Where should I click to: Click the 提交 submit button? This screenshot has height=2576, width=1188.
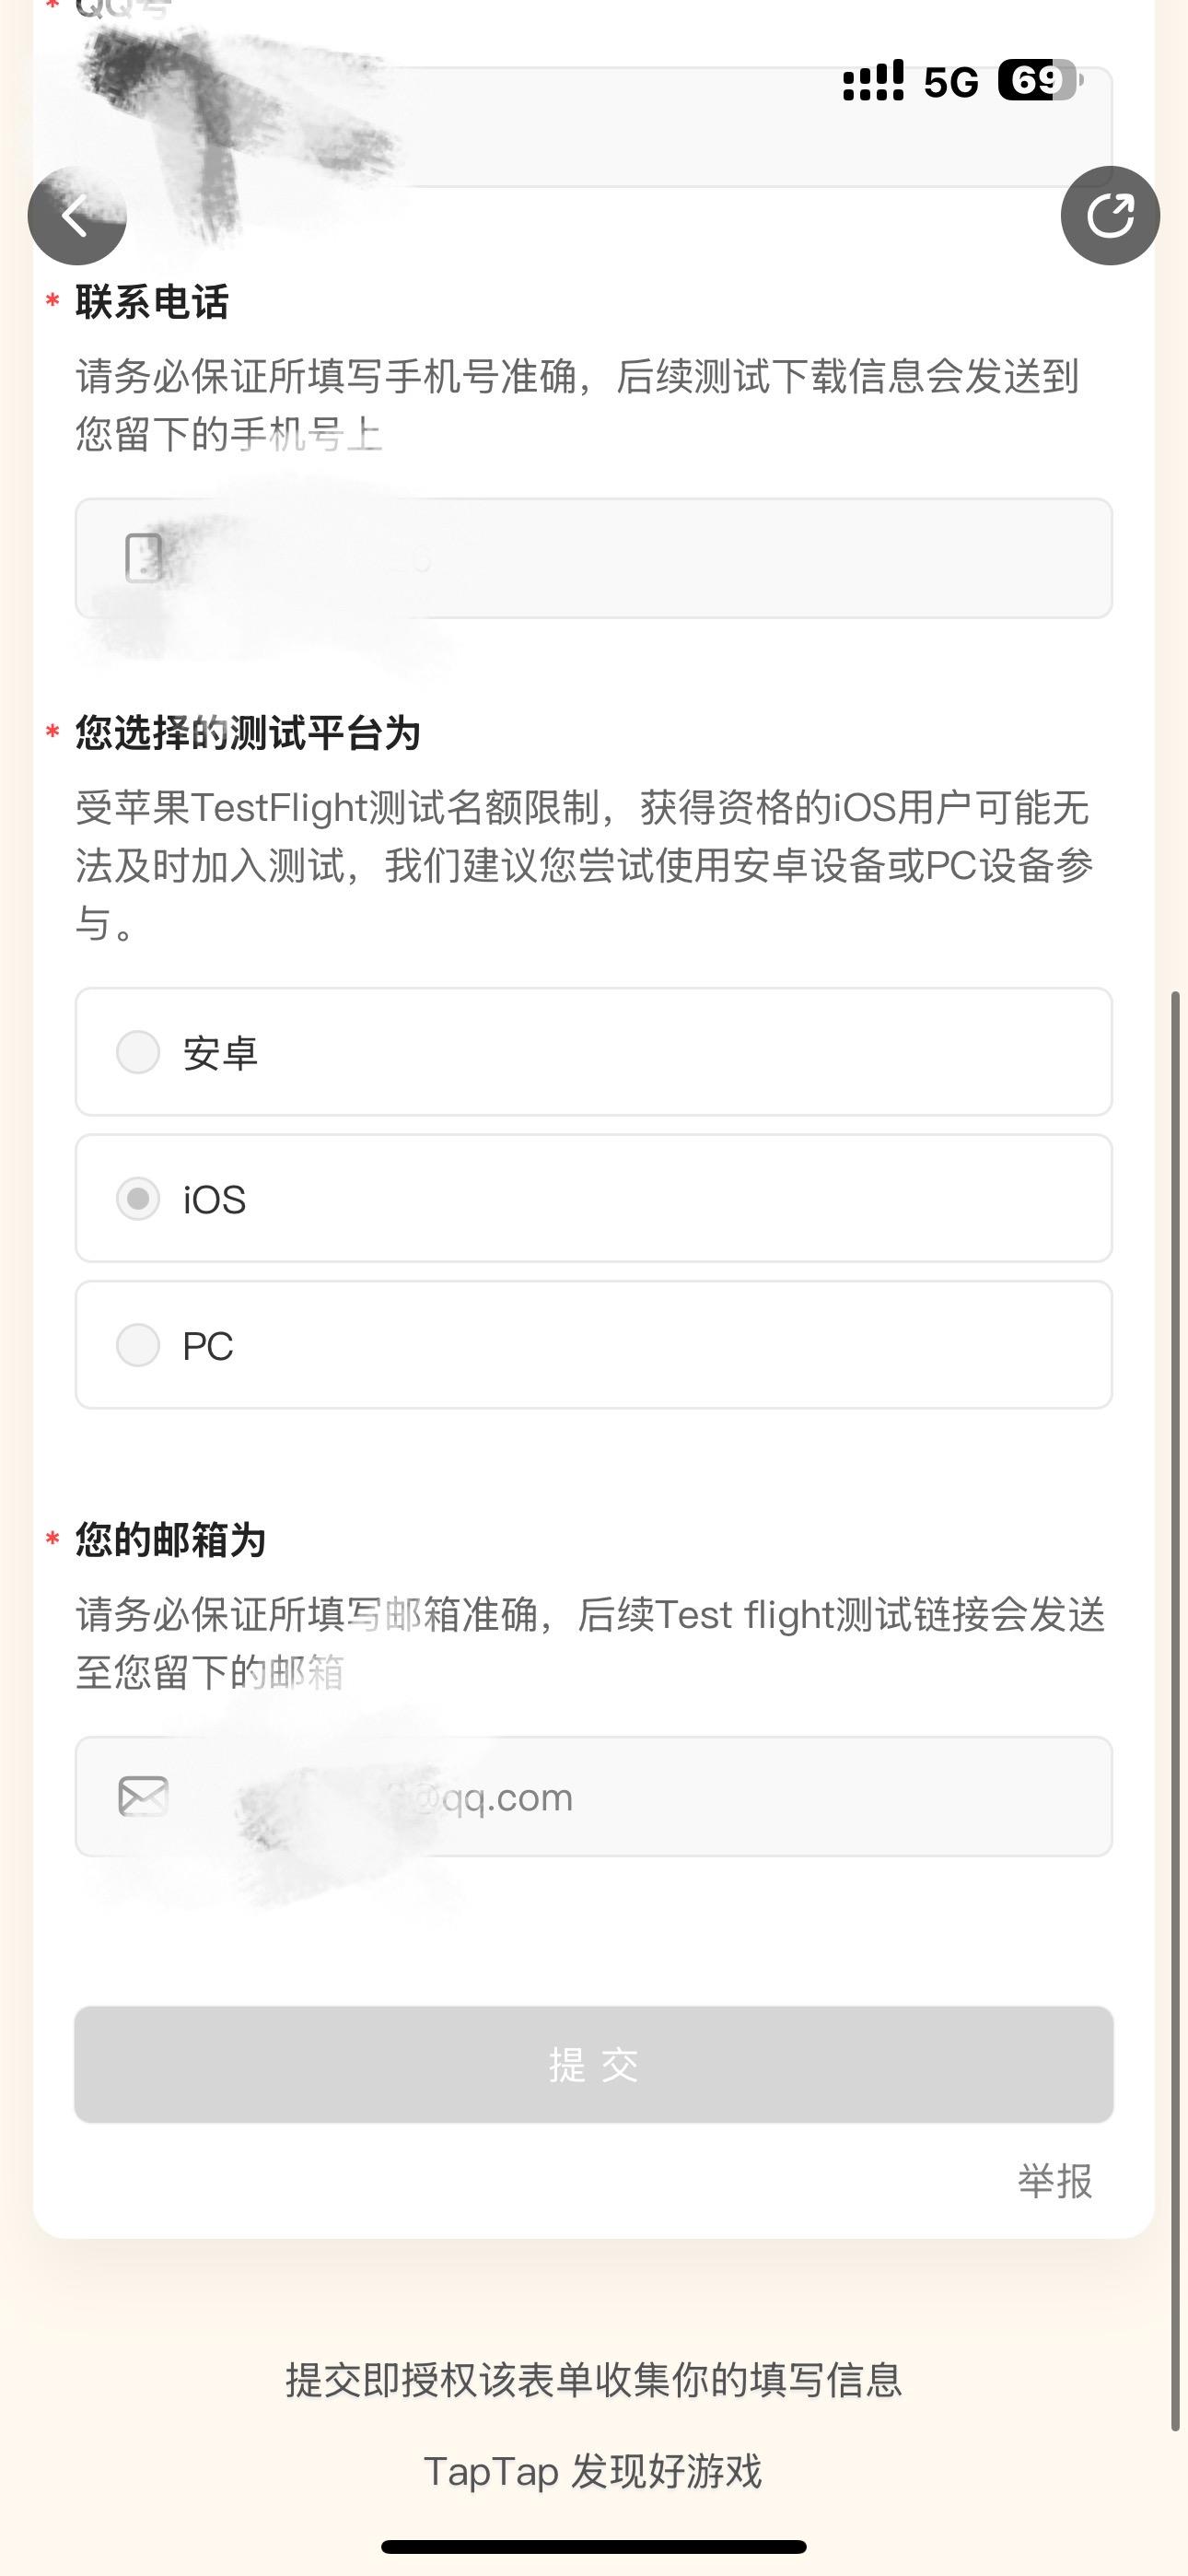[593, 2064]
